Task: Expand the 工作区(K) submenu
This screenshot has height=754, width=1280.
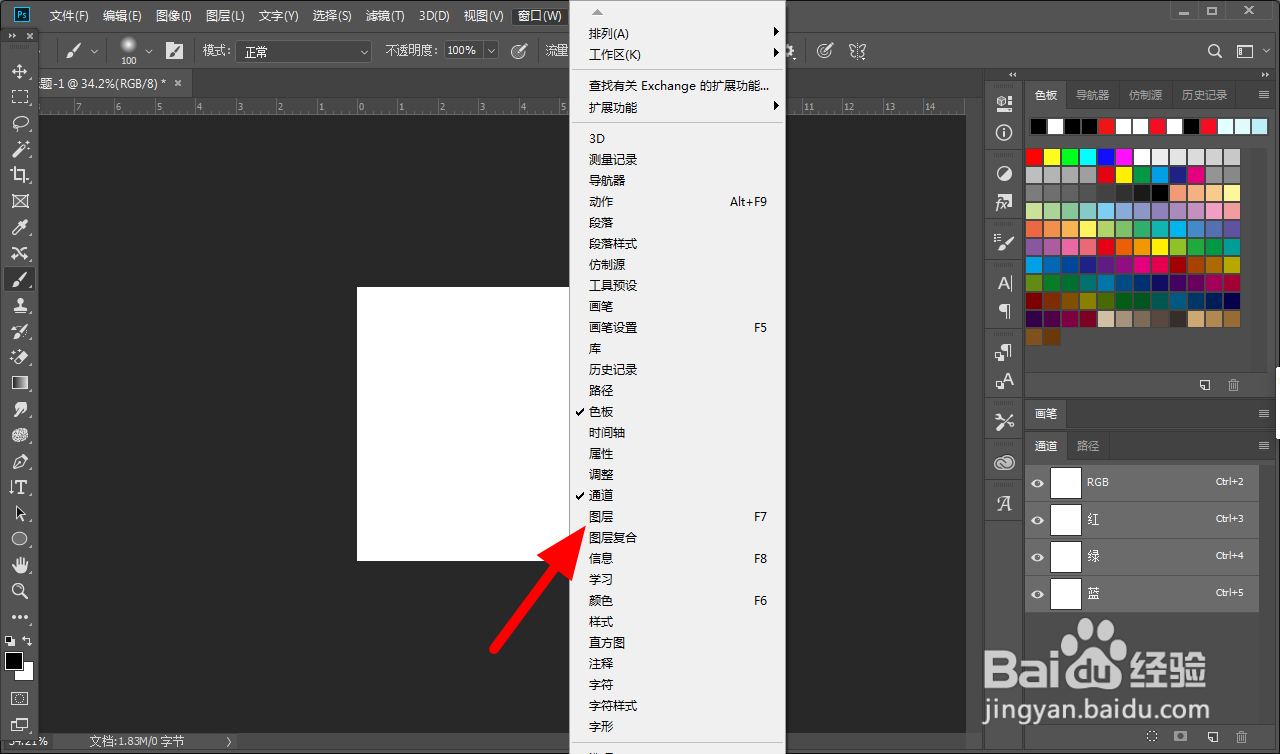Action: 678,55
